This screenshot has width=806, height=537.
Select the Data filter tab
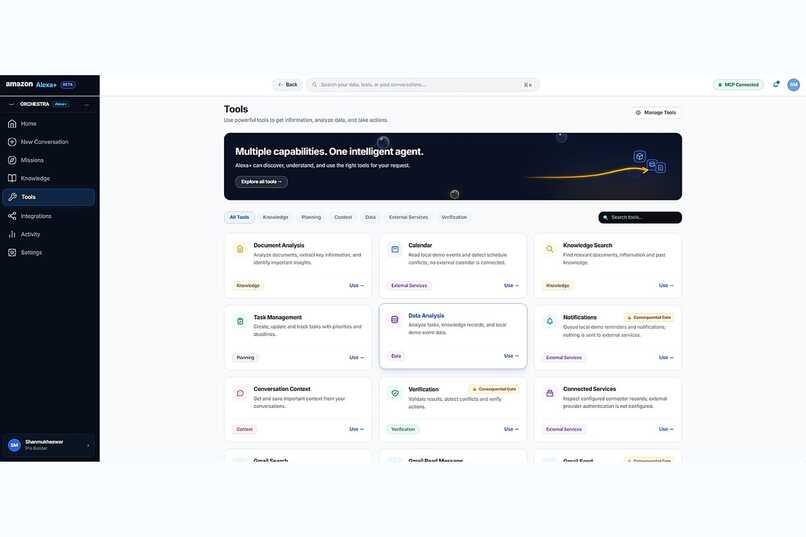(371, 217)
